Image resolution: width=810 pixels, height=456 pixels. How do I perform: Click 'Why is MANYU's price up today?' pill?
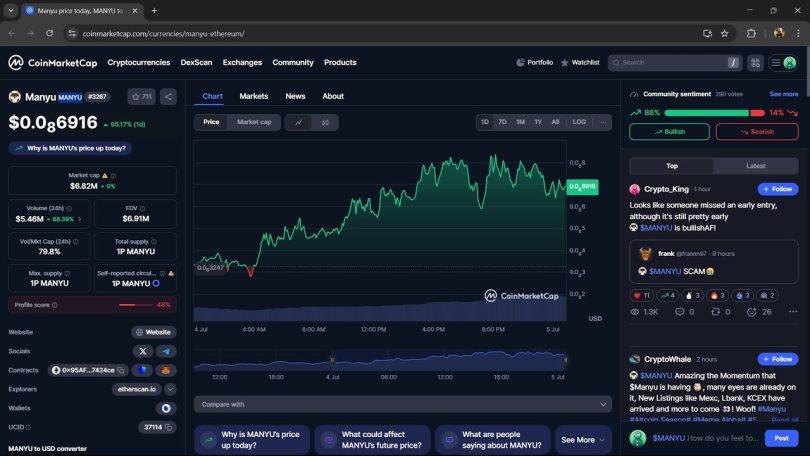pos(70,148)
